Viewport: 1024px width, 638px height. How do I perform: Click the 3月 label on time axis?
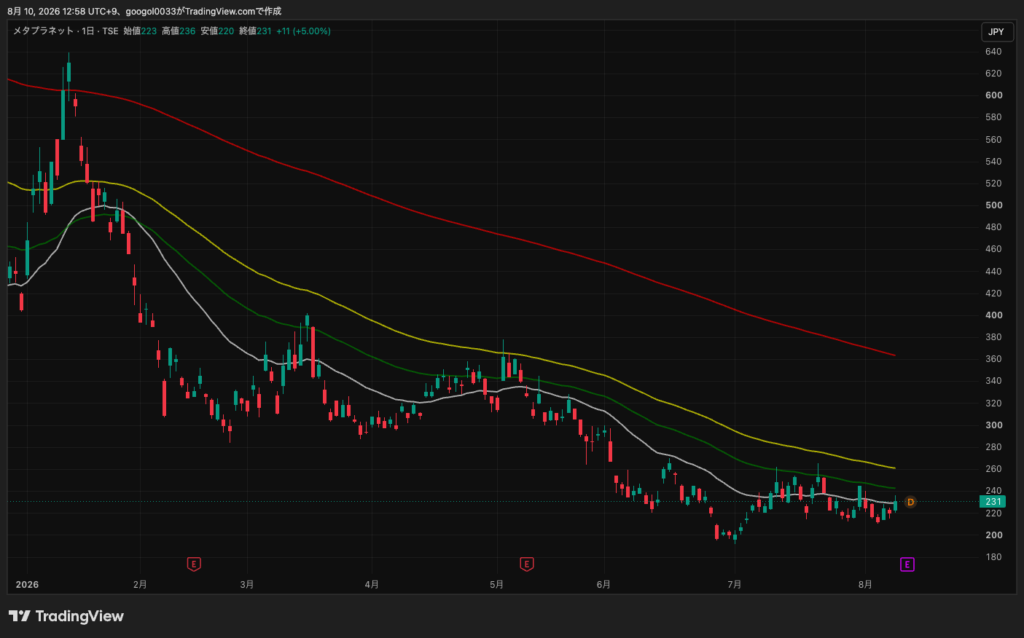(247, 584)
